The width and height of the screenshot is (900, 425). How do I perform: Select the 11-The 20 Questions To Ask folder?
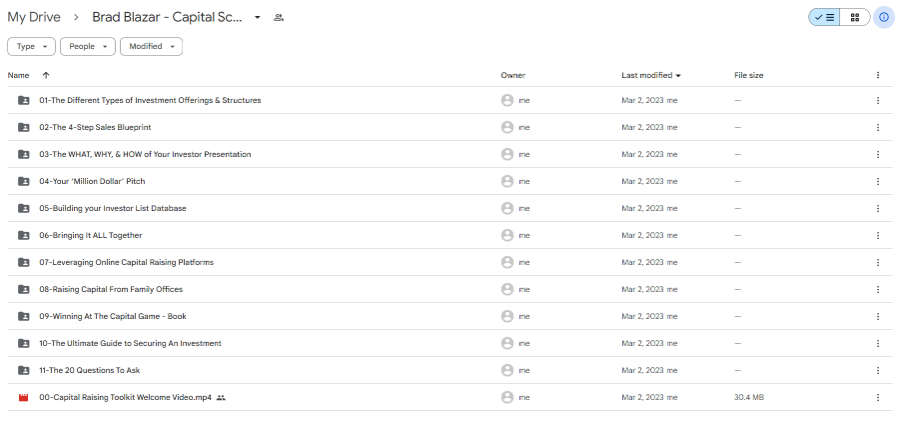(x=89, y=370)
